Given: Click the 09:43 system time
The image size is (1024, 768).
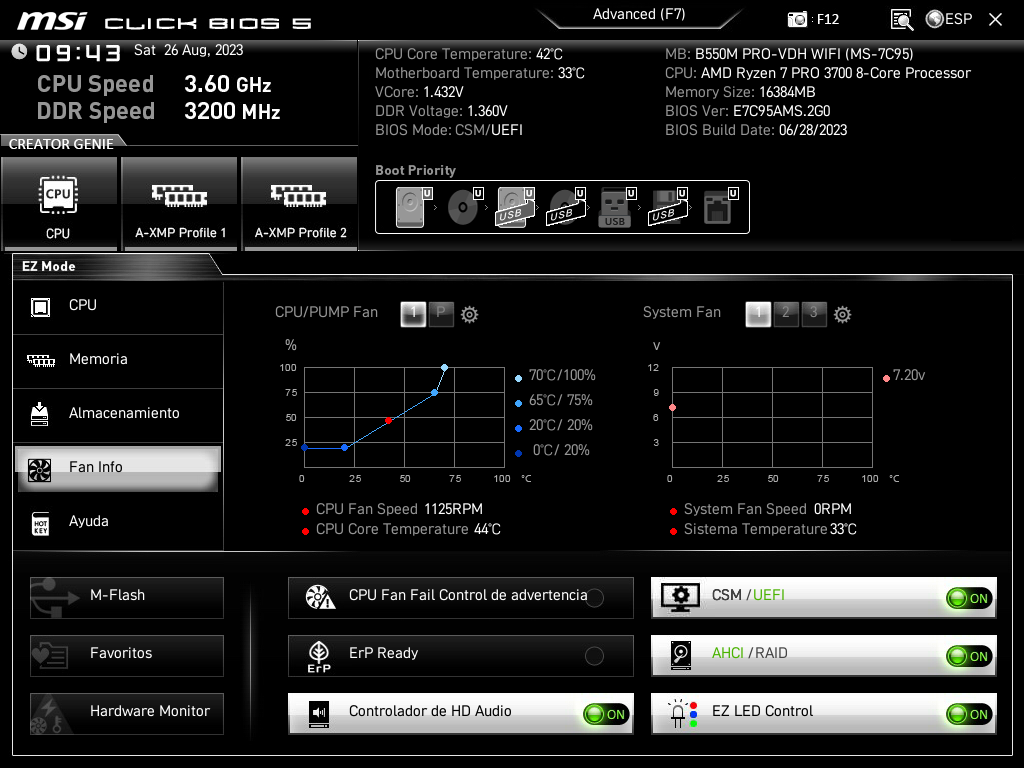Looking at the screenshot, I should pos(78,53).
